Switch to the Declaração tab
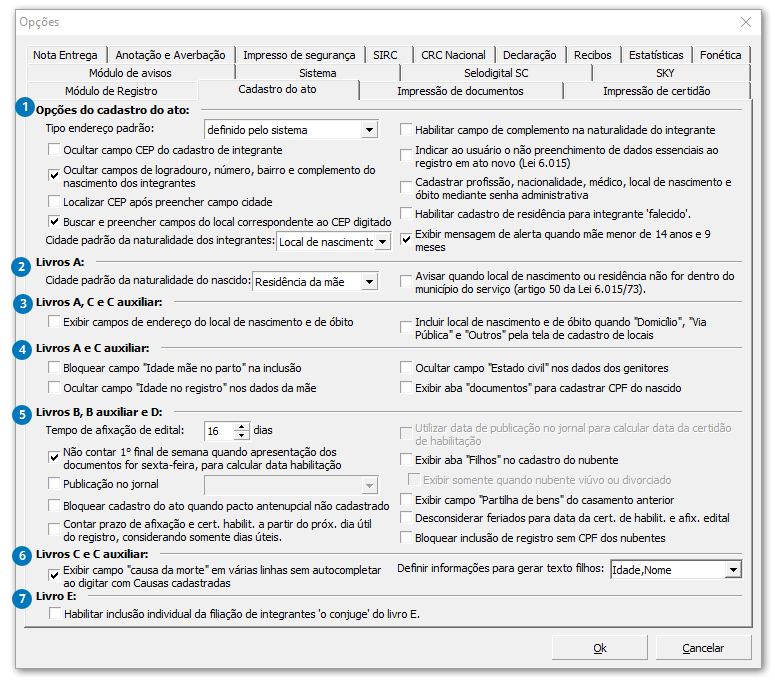 (529, 55)
